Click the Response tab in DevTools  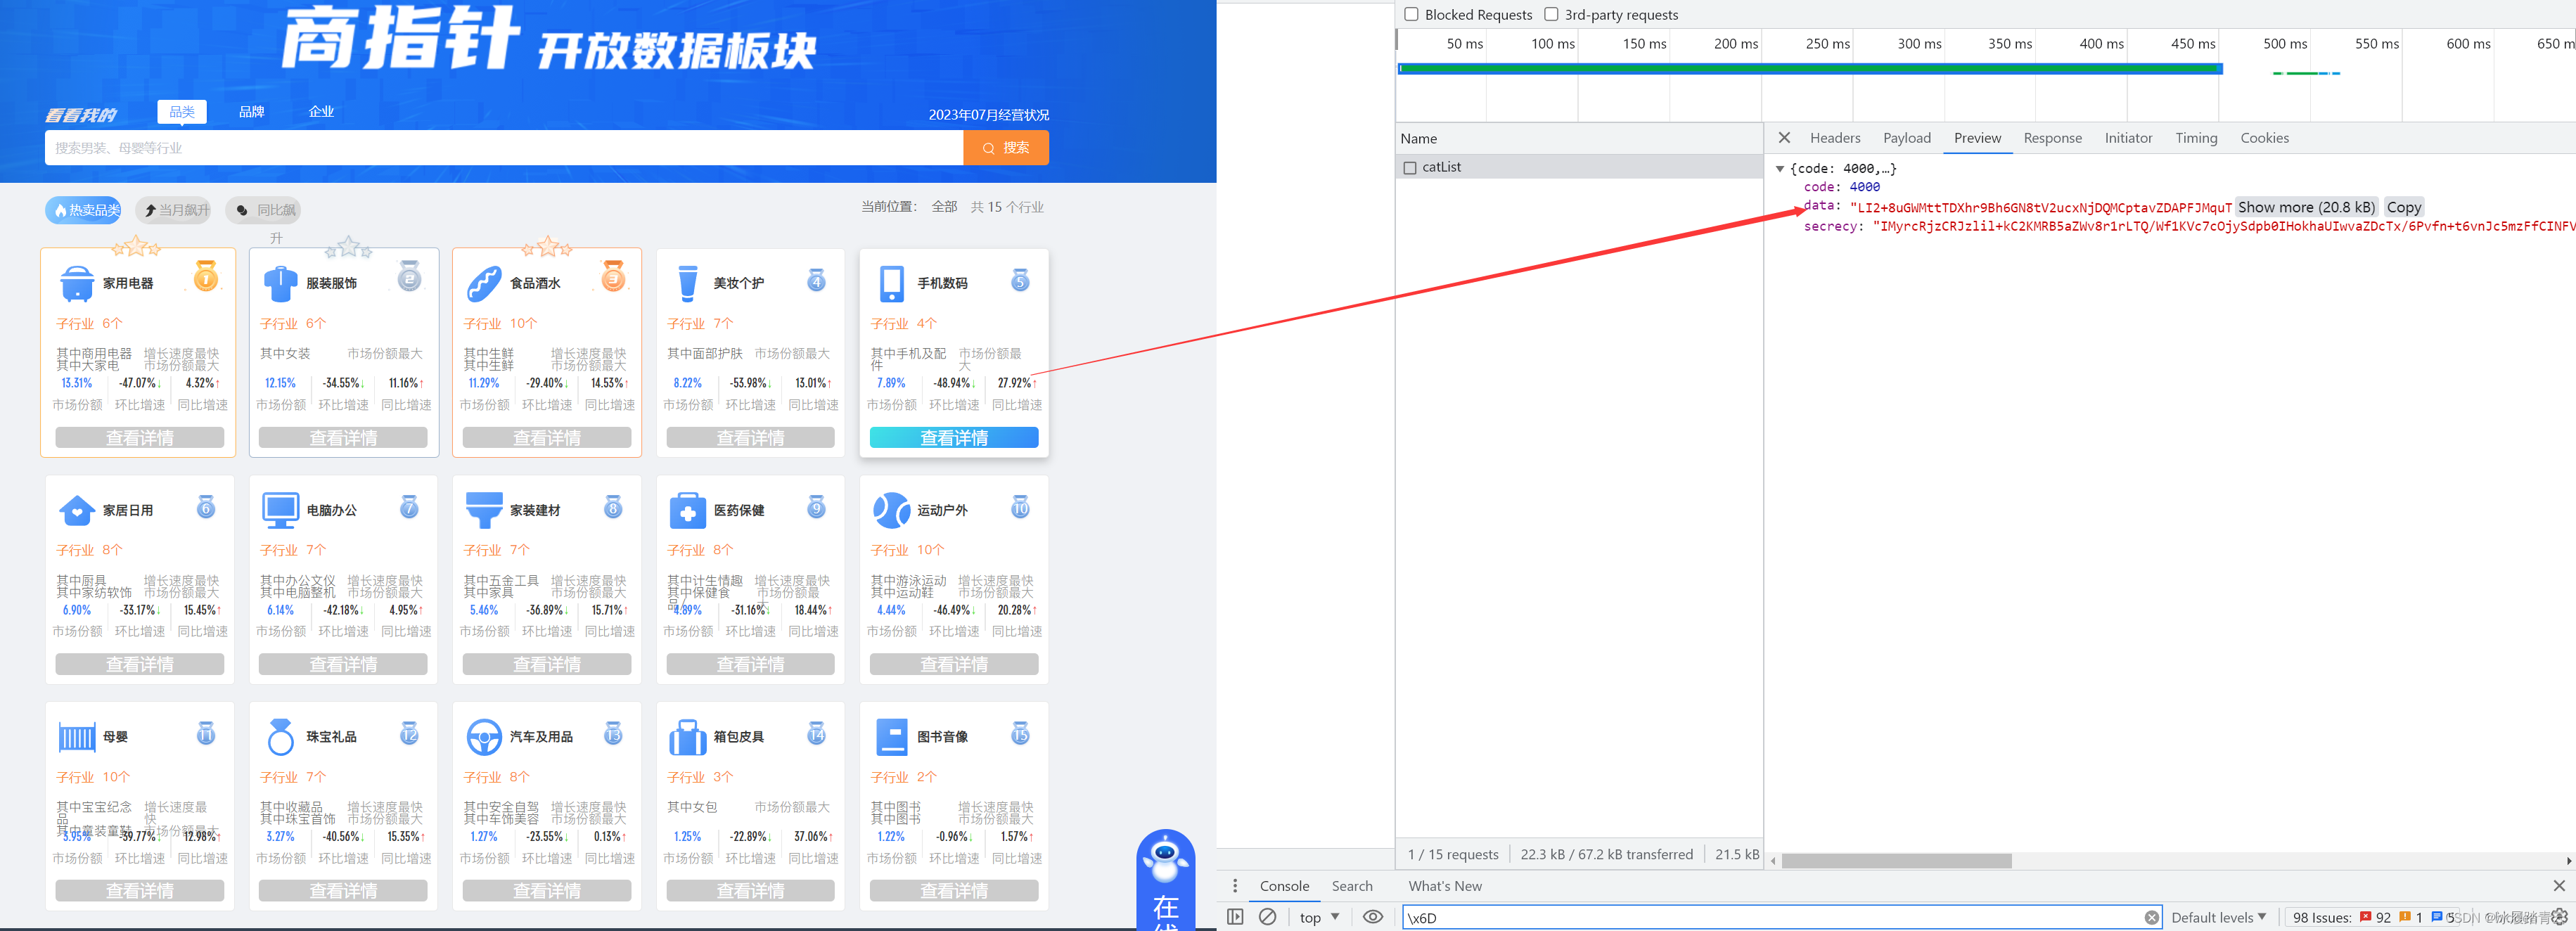pos(2052,138)
